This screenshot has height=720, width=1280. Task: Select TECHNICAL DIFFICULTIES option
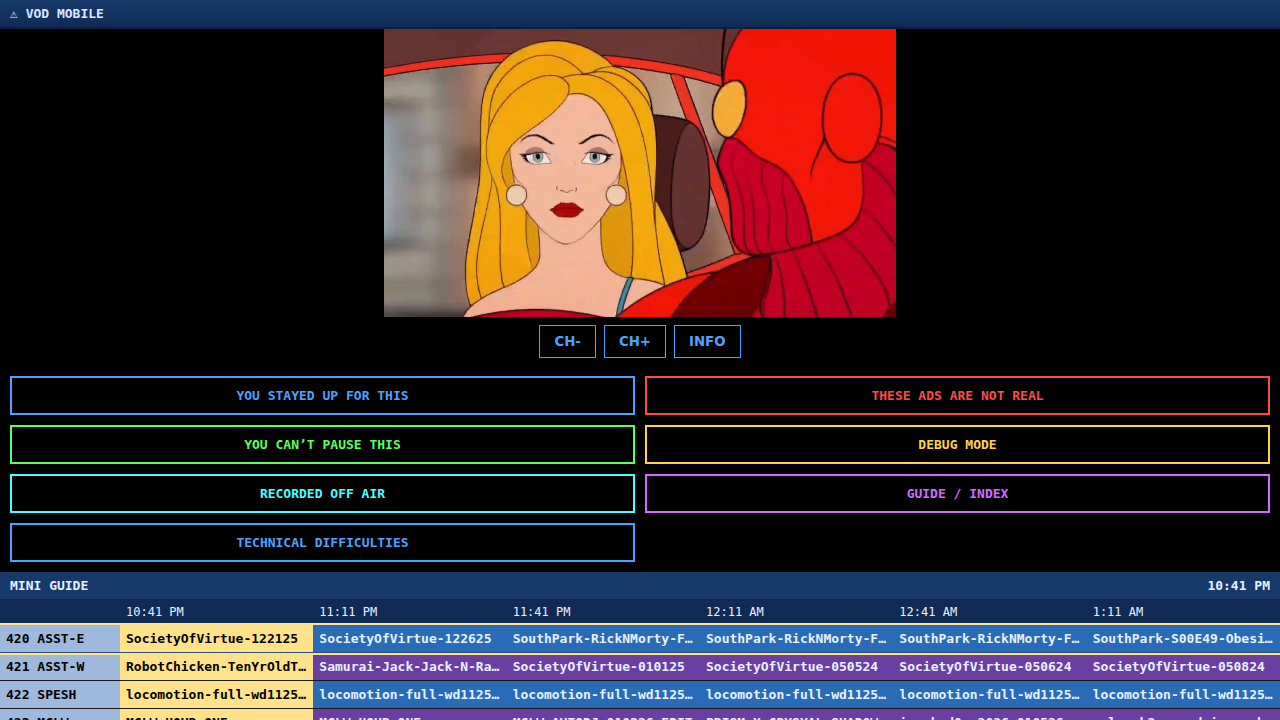click(322, 542)
